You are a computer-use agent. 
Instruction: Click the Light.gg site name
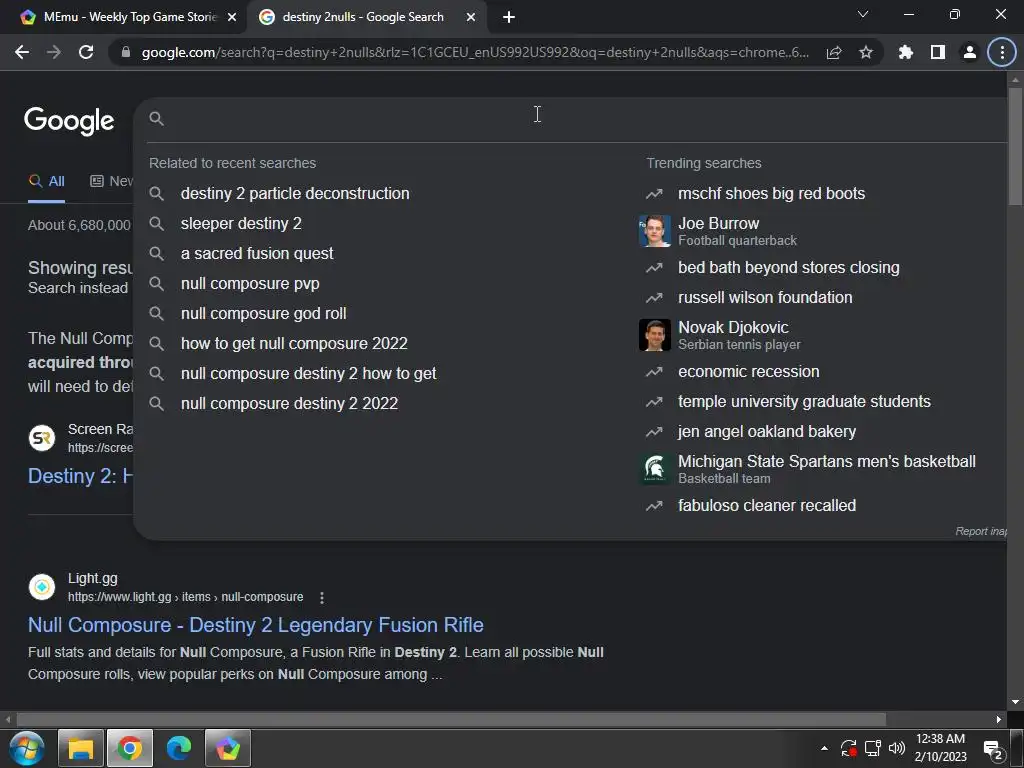pos(93,578)
